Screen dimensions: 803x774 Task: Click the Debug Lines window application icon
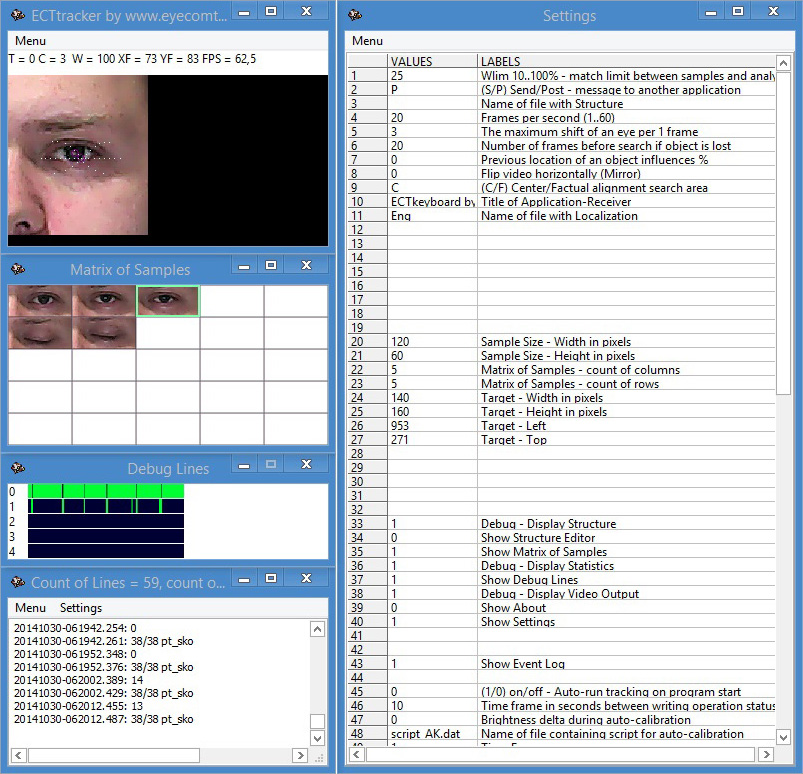pos(18,464)
